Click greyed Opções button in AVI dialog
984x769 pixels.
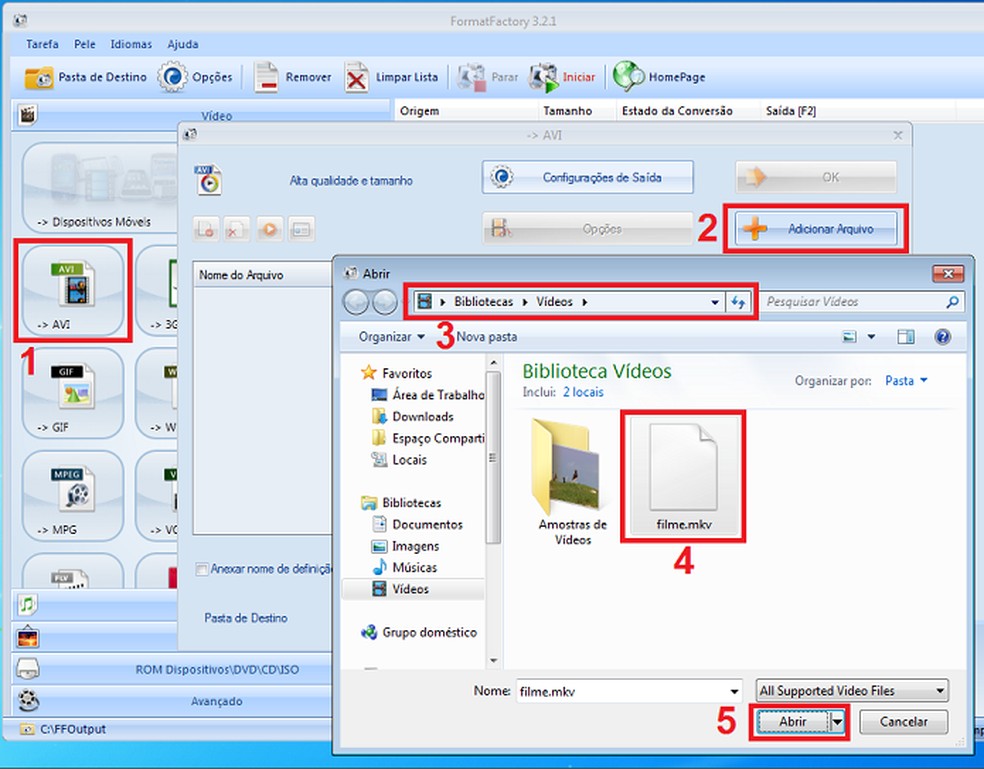587,229
